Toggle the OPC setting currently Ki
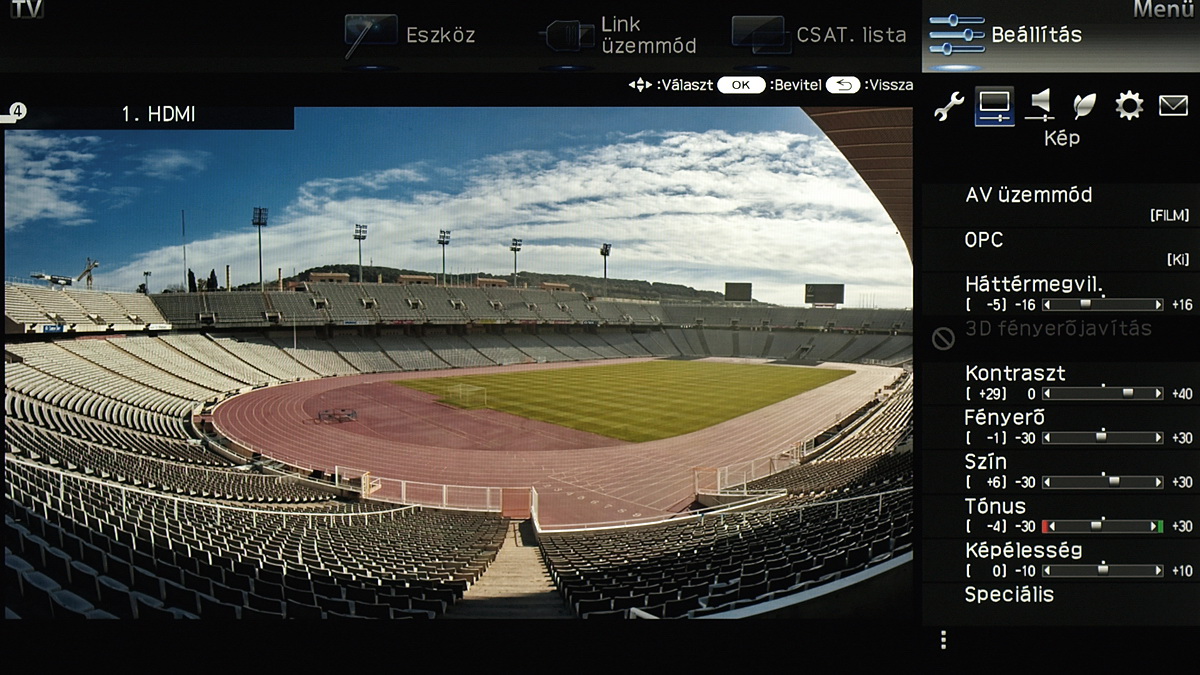1200x675 pixels. click(1060, 249)
